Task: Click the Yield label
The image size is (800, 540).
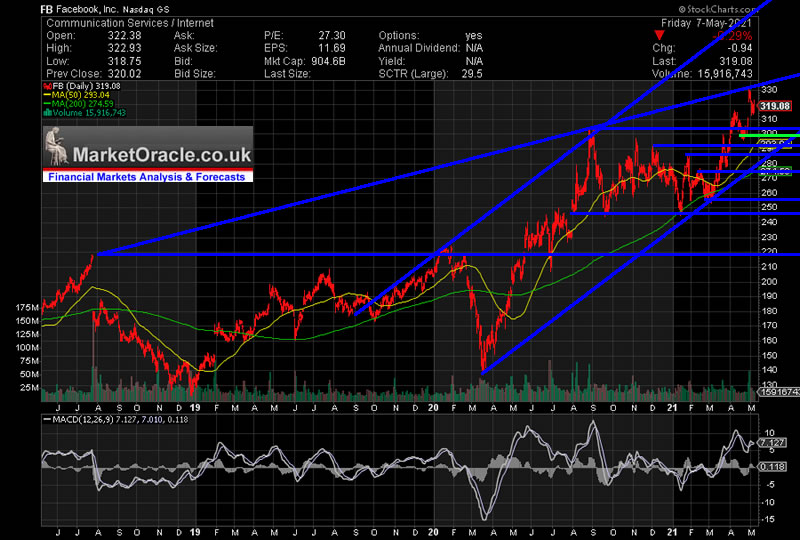Action: click(x=392, y=61)
